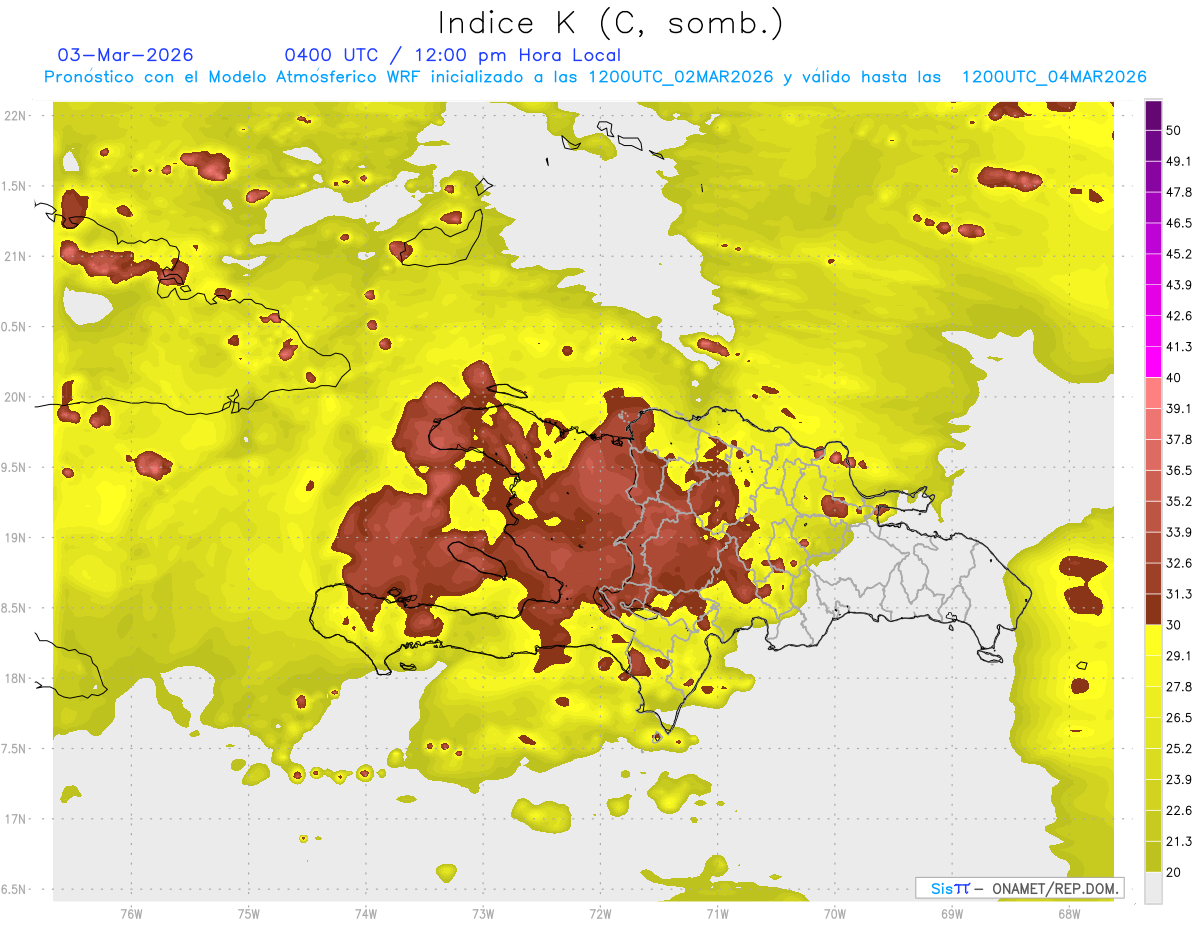This screenshot has height=927, width=1200.
Task: Click the '23.9' colorbar label
Action: [x=1180, y=779]
